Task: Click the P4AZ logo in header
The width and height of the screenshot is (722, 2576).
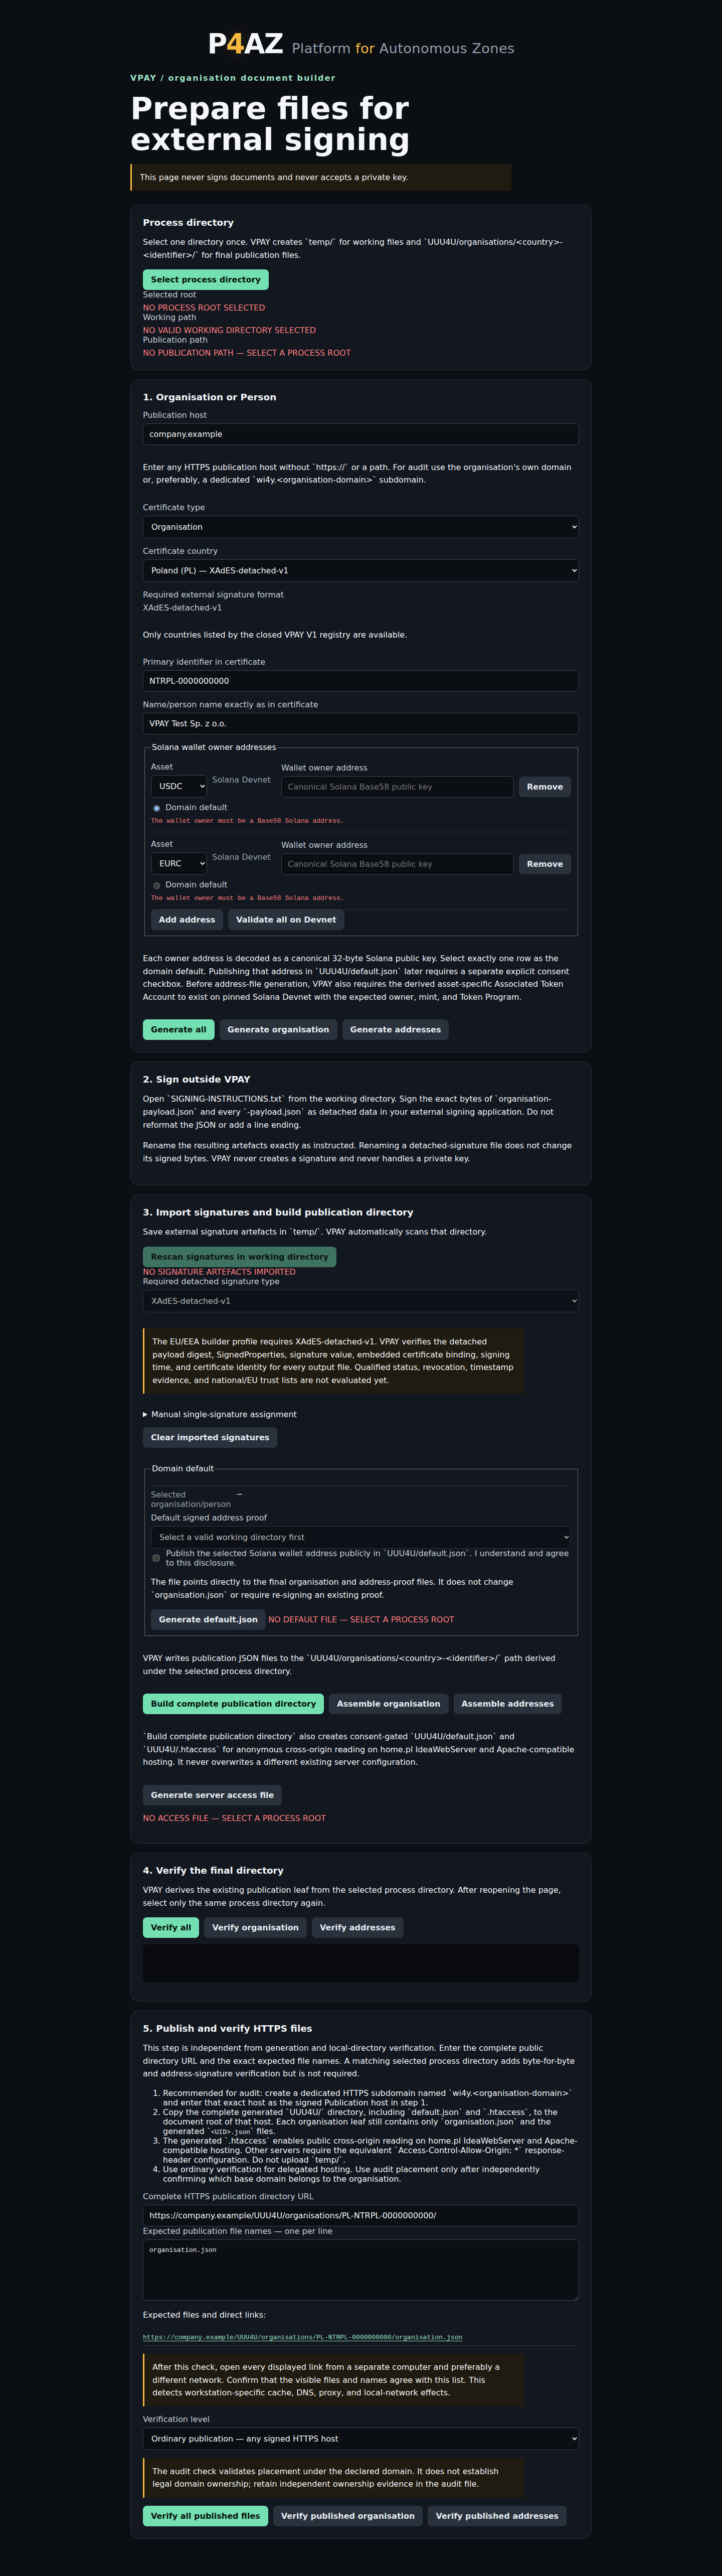Action: pyautogui.click(x=245, y=44)
